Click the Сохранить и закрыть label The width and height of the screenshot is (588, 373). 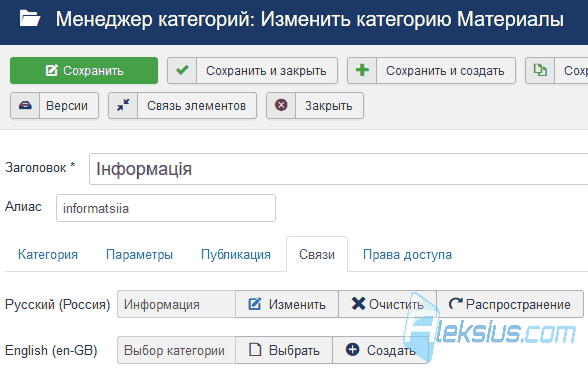click(266, 70)
